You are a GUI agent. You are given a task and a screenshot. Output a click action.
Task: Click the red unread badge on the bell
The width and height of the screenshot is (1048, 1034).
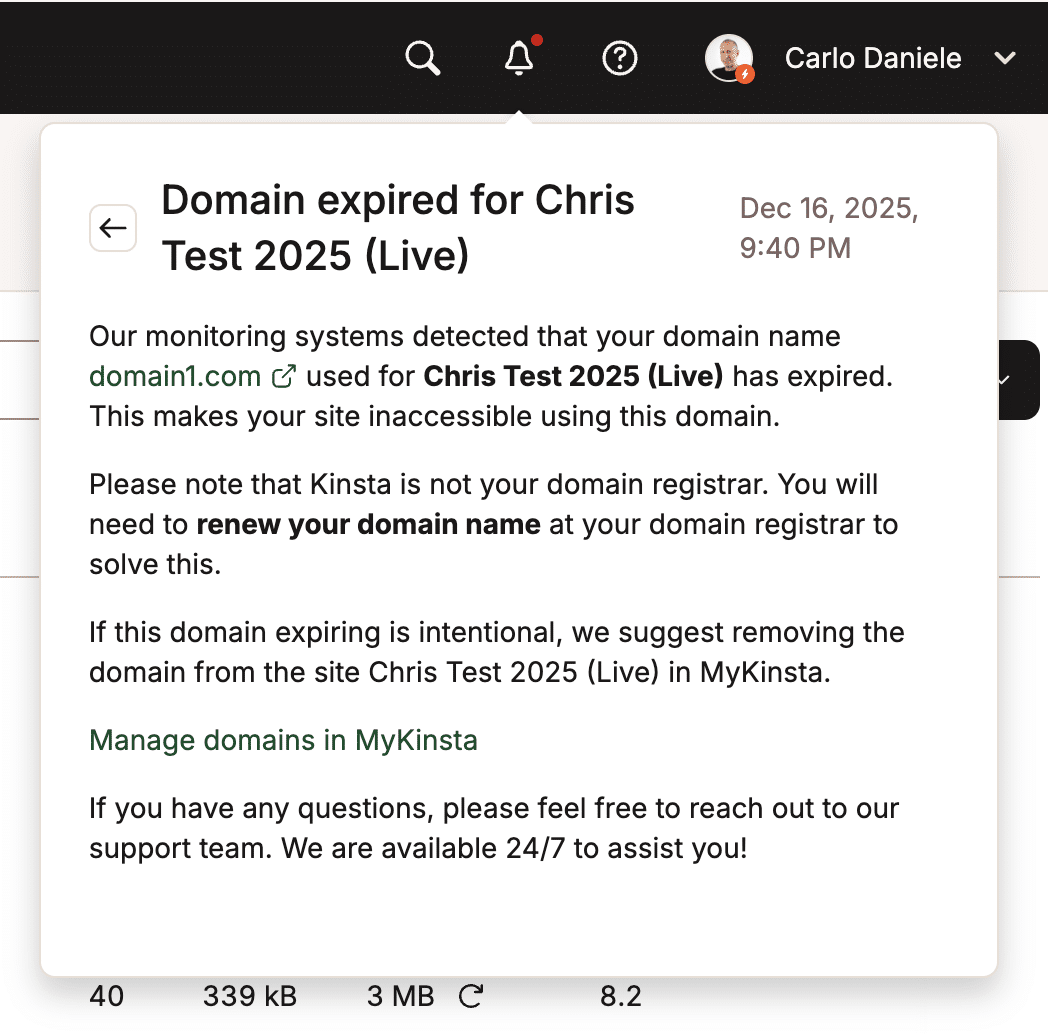point(538,41)
